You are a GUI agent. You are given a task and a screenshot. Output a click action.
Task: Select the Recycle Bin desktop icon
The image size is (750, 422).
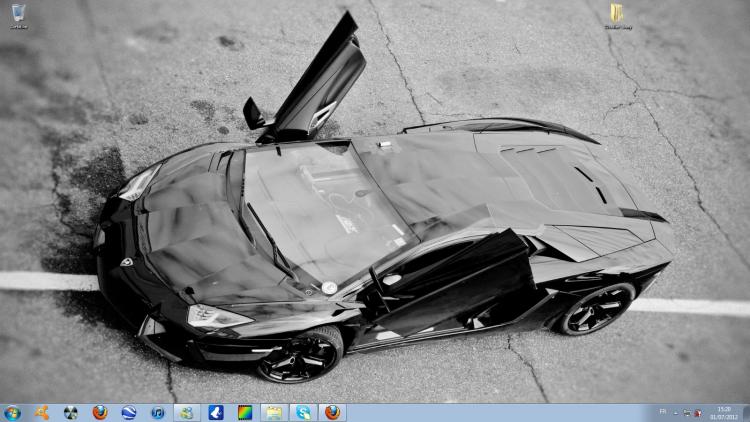[19, 16]
